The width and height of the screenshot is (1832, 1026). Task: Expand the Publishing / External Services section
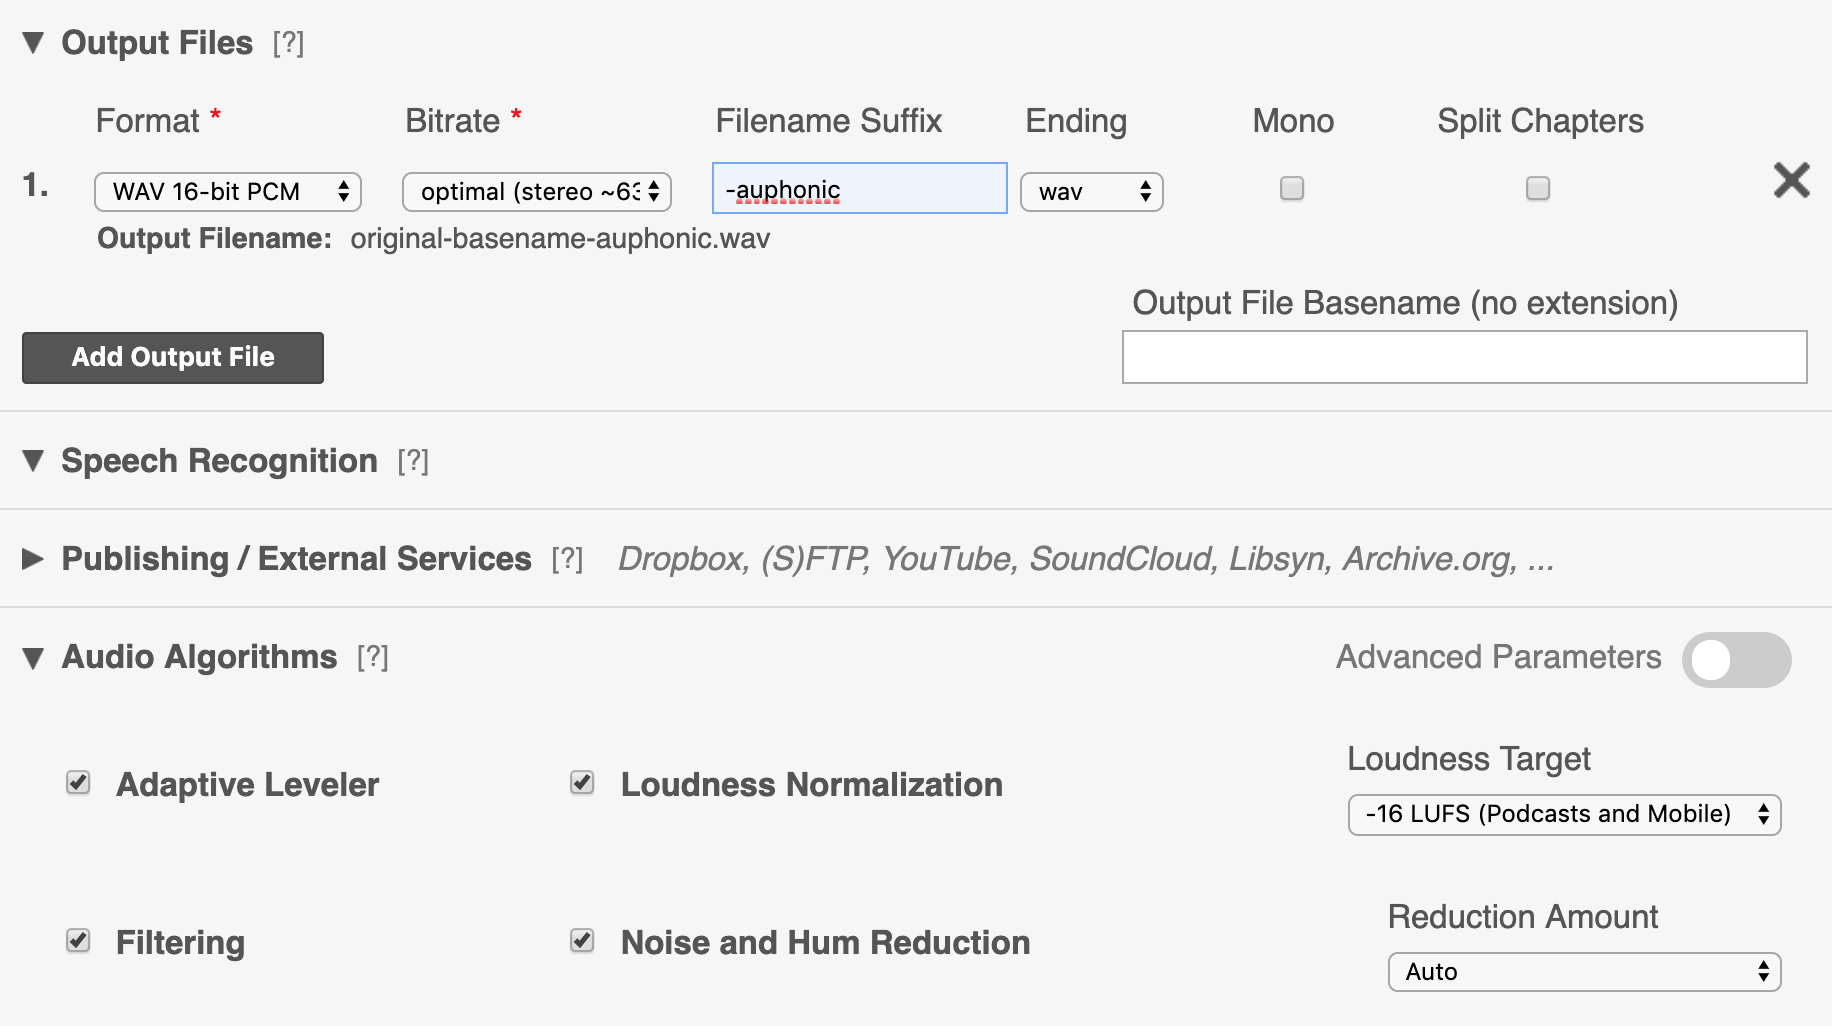pyautogui.click(x=33, y=558)
